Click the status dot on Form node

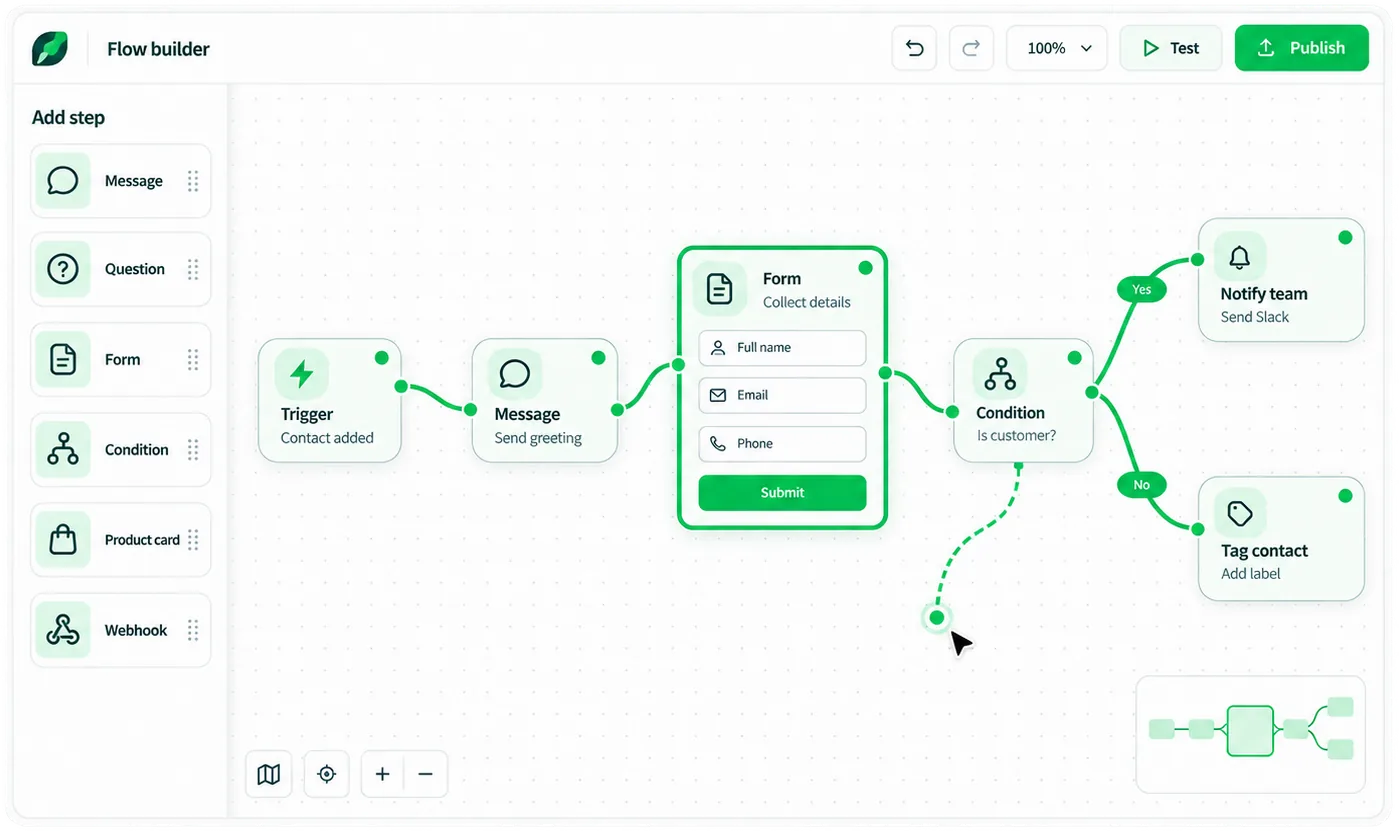[x=865, y=268]
